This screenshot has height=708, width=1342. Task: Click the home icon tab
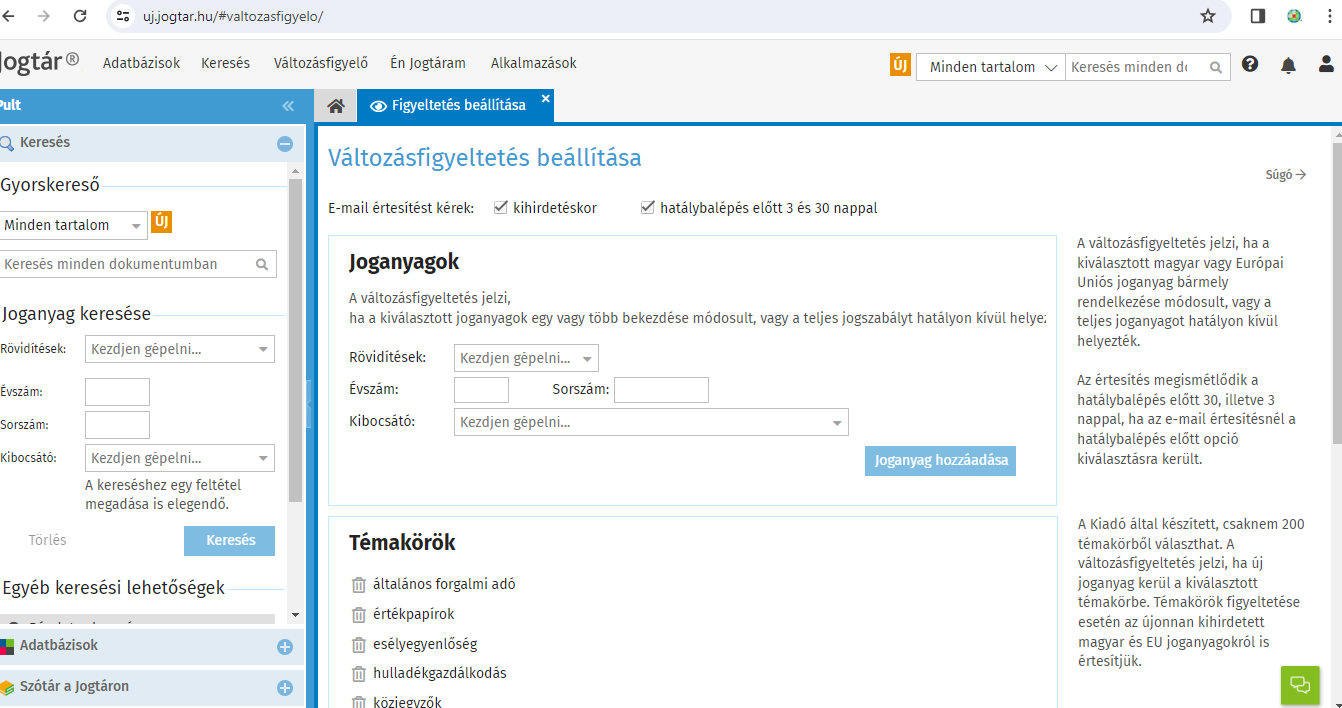tap(336, 106)
